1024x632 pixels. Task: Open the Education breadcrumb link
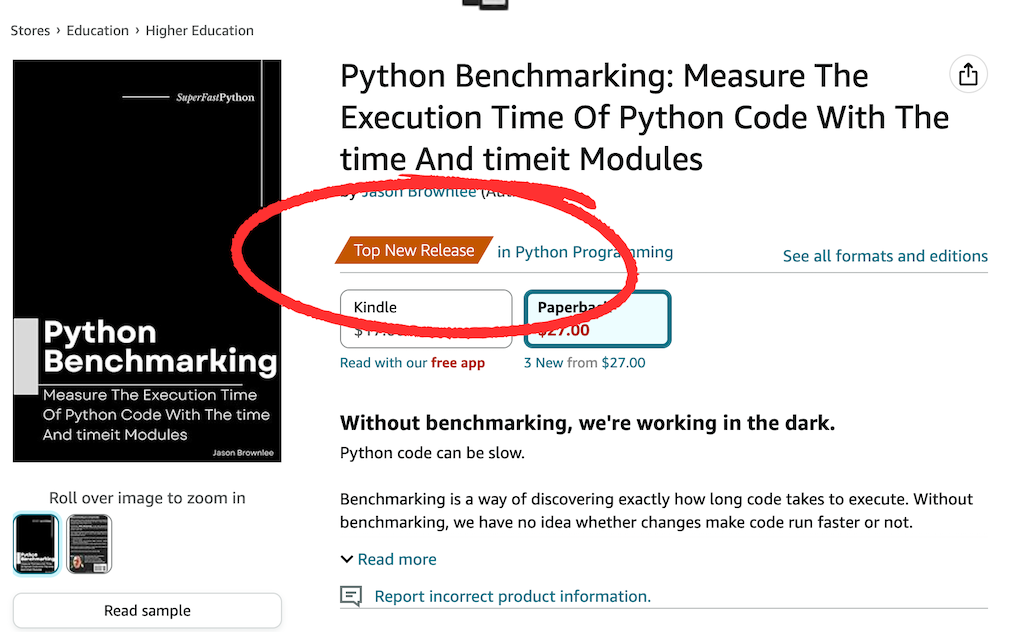click(97, 30)
